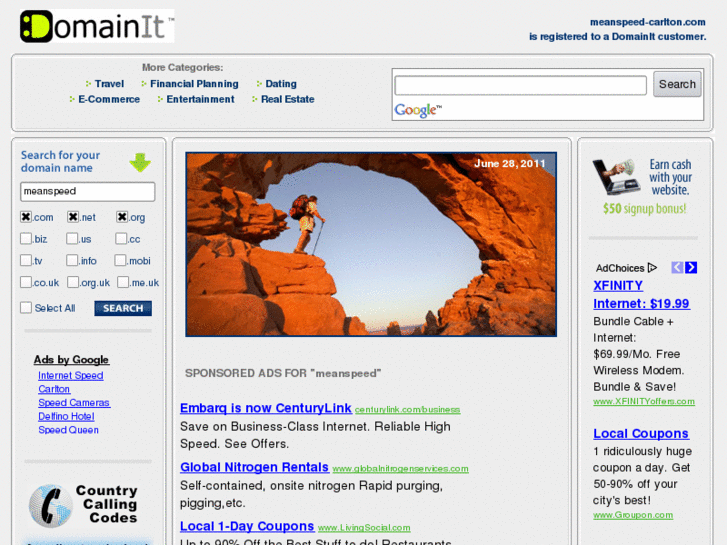Click the hiker under rock arch photo
The width and height of the screenshot is (727, 545).
click(371, 244)
